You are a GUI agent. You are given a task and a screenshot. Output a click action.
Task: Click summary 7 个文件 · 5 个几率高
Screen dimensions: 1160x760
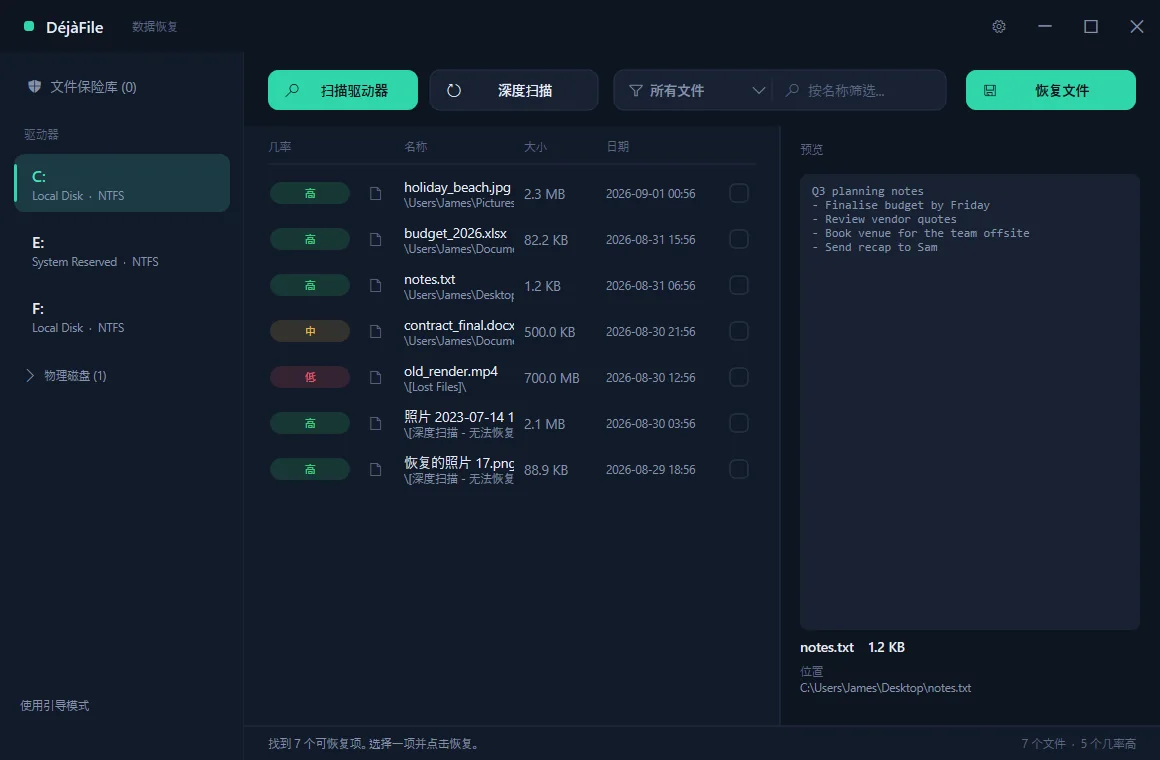click(1079, 743)
